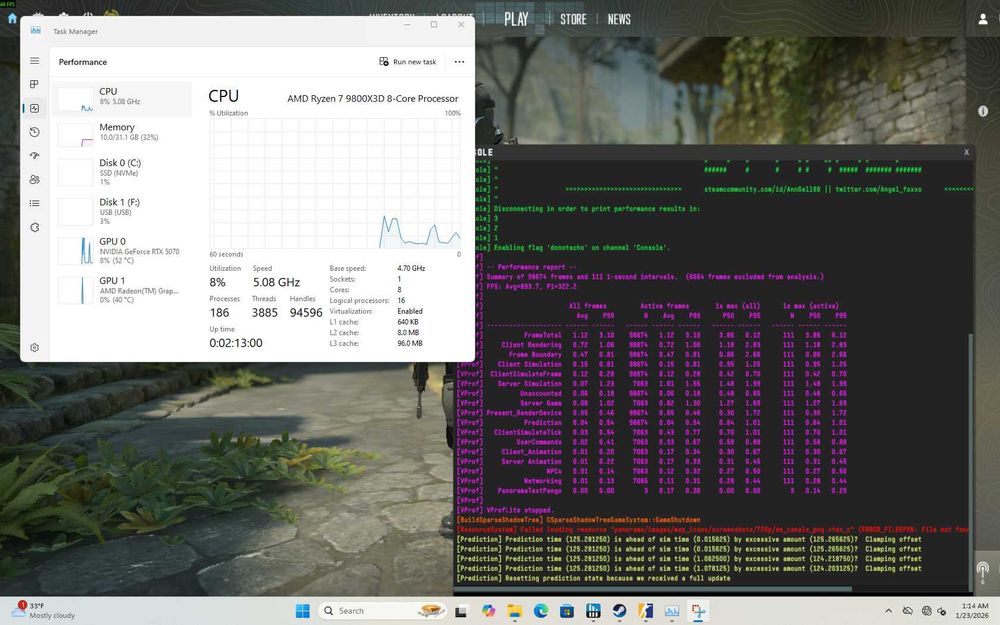Image resolution: width=1000 pixels, height=625 pixels.
Task: Expand hidden system tray icons chevron
Action: pos(888,611)
